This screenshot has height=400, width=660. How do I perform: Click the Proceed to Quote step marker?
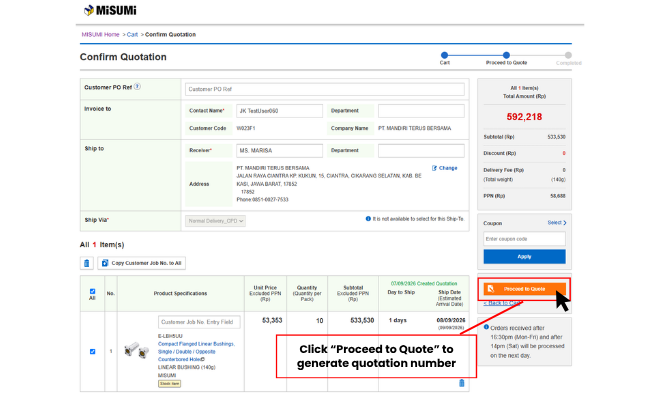(x=506, y=55)
